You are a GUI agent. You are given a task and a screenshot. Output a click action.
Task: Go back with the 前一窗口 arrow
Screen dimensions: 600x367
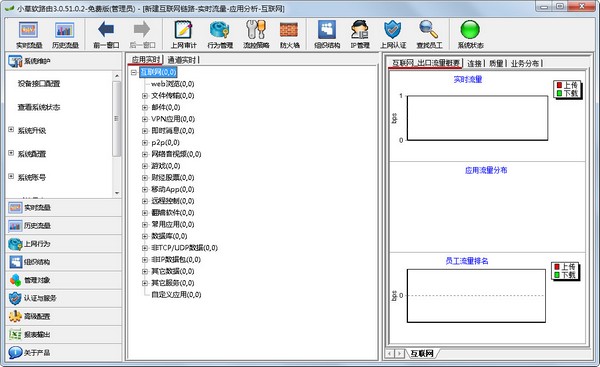(106, 35)
